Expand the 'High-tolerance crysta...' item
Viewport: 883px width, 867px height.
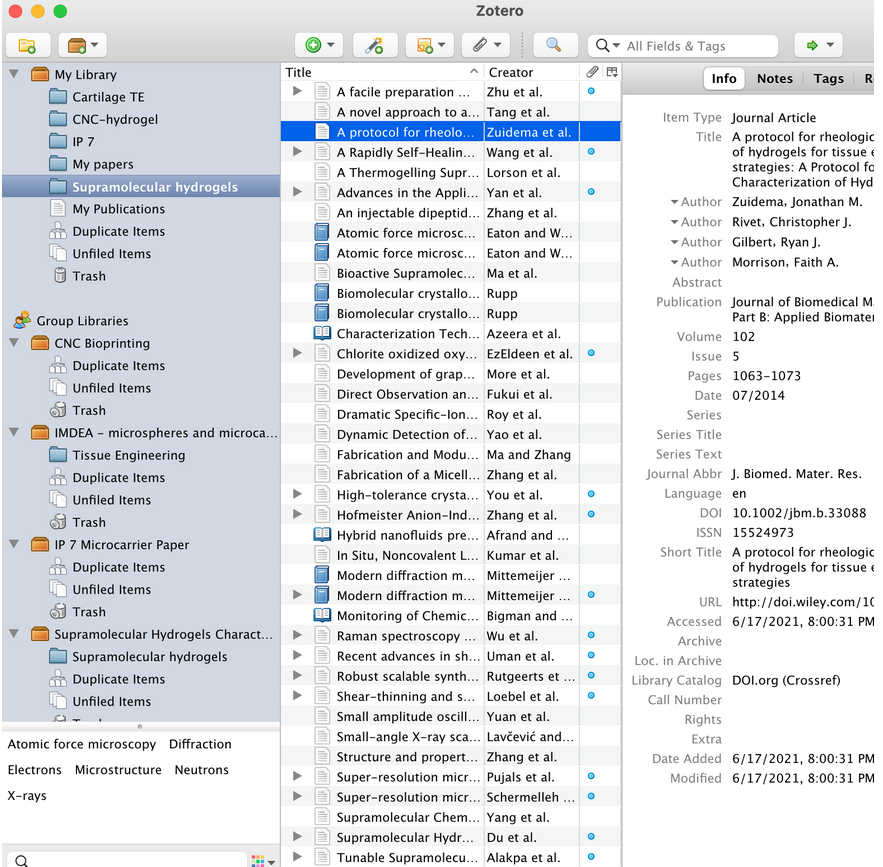(x=297, y=494)
